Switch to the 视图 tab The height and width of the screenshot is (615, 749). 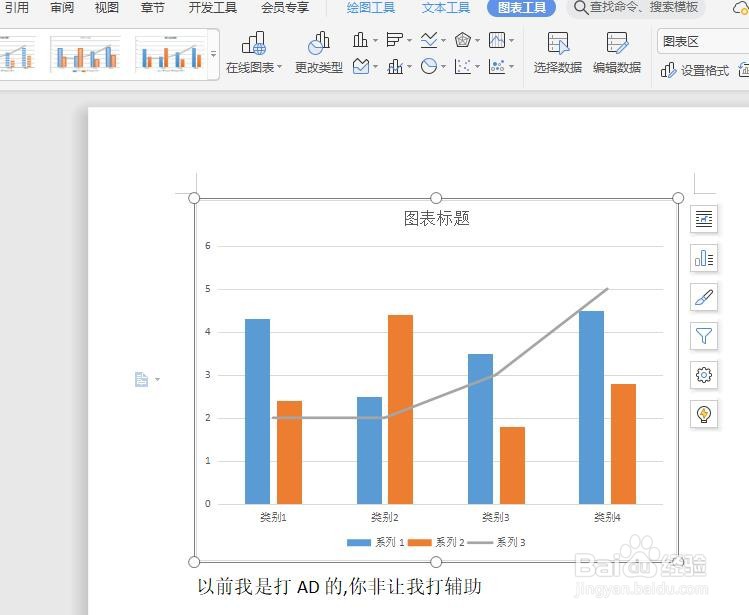tap(107, 7)
